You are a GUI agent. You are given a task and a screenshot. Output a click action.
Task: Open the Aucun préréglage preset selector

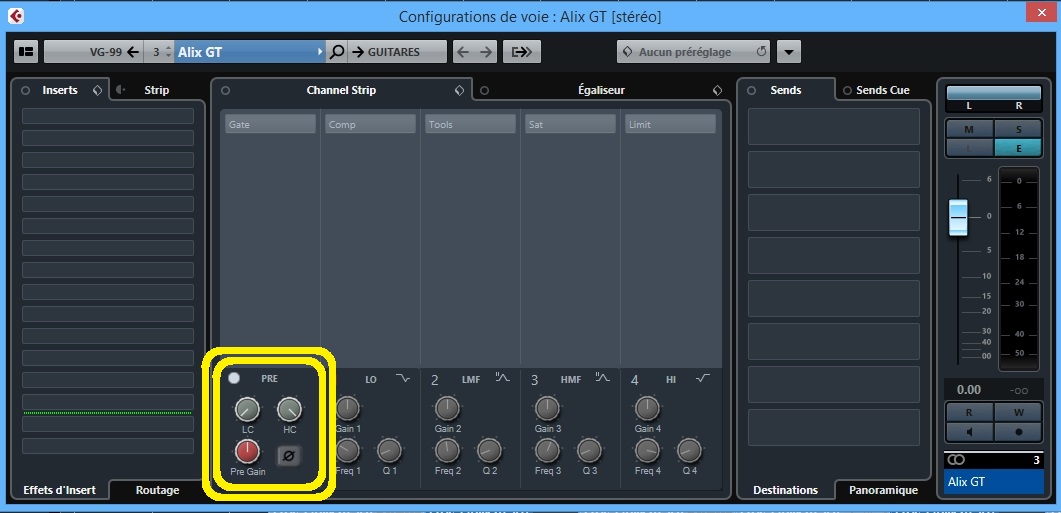(x=685, y=51)
